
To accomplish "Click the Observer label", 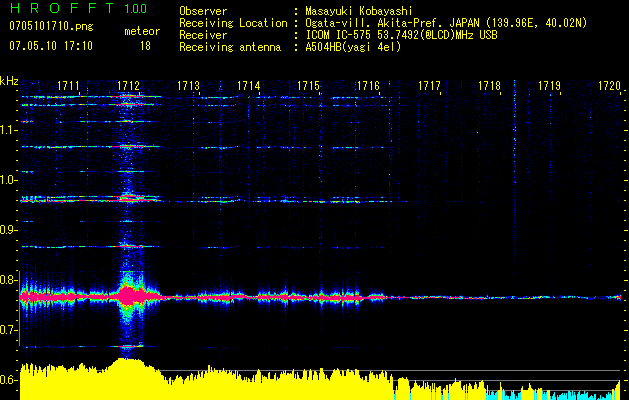I will tap(203, 11).
